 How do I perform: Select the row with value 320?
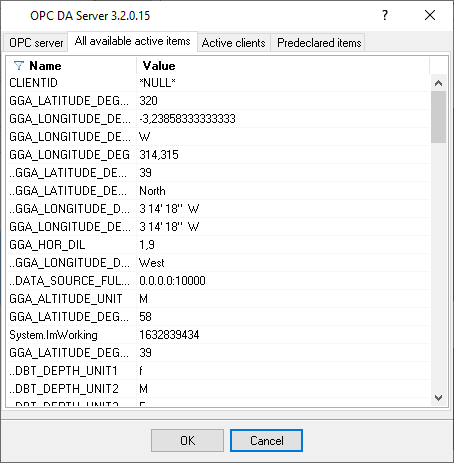click(x=219, y=101)
